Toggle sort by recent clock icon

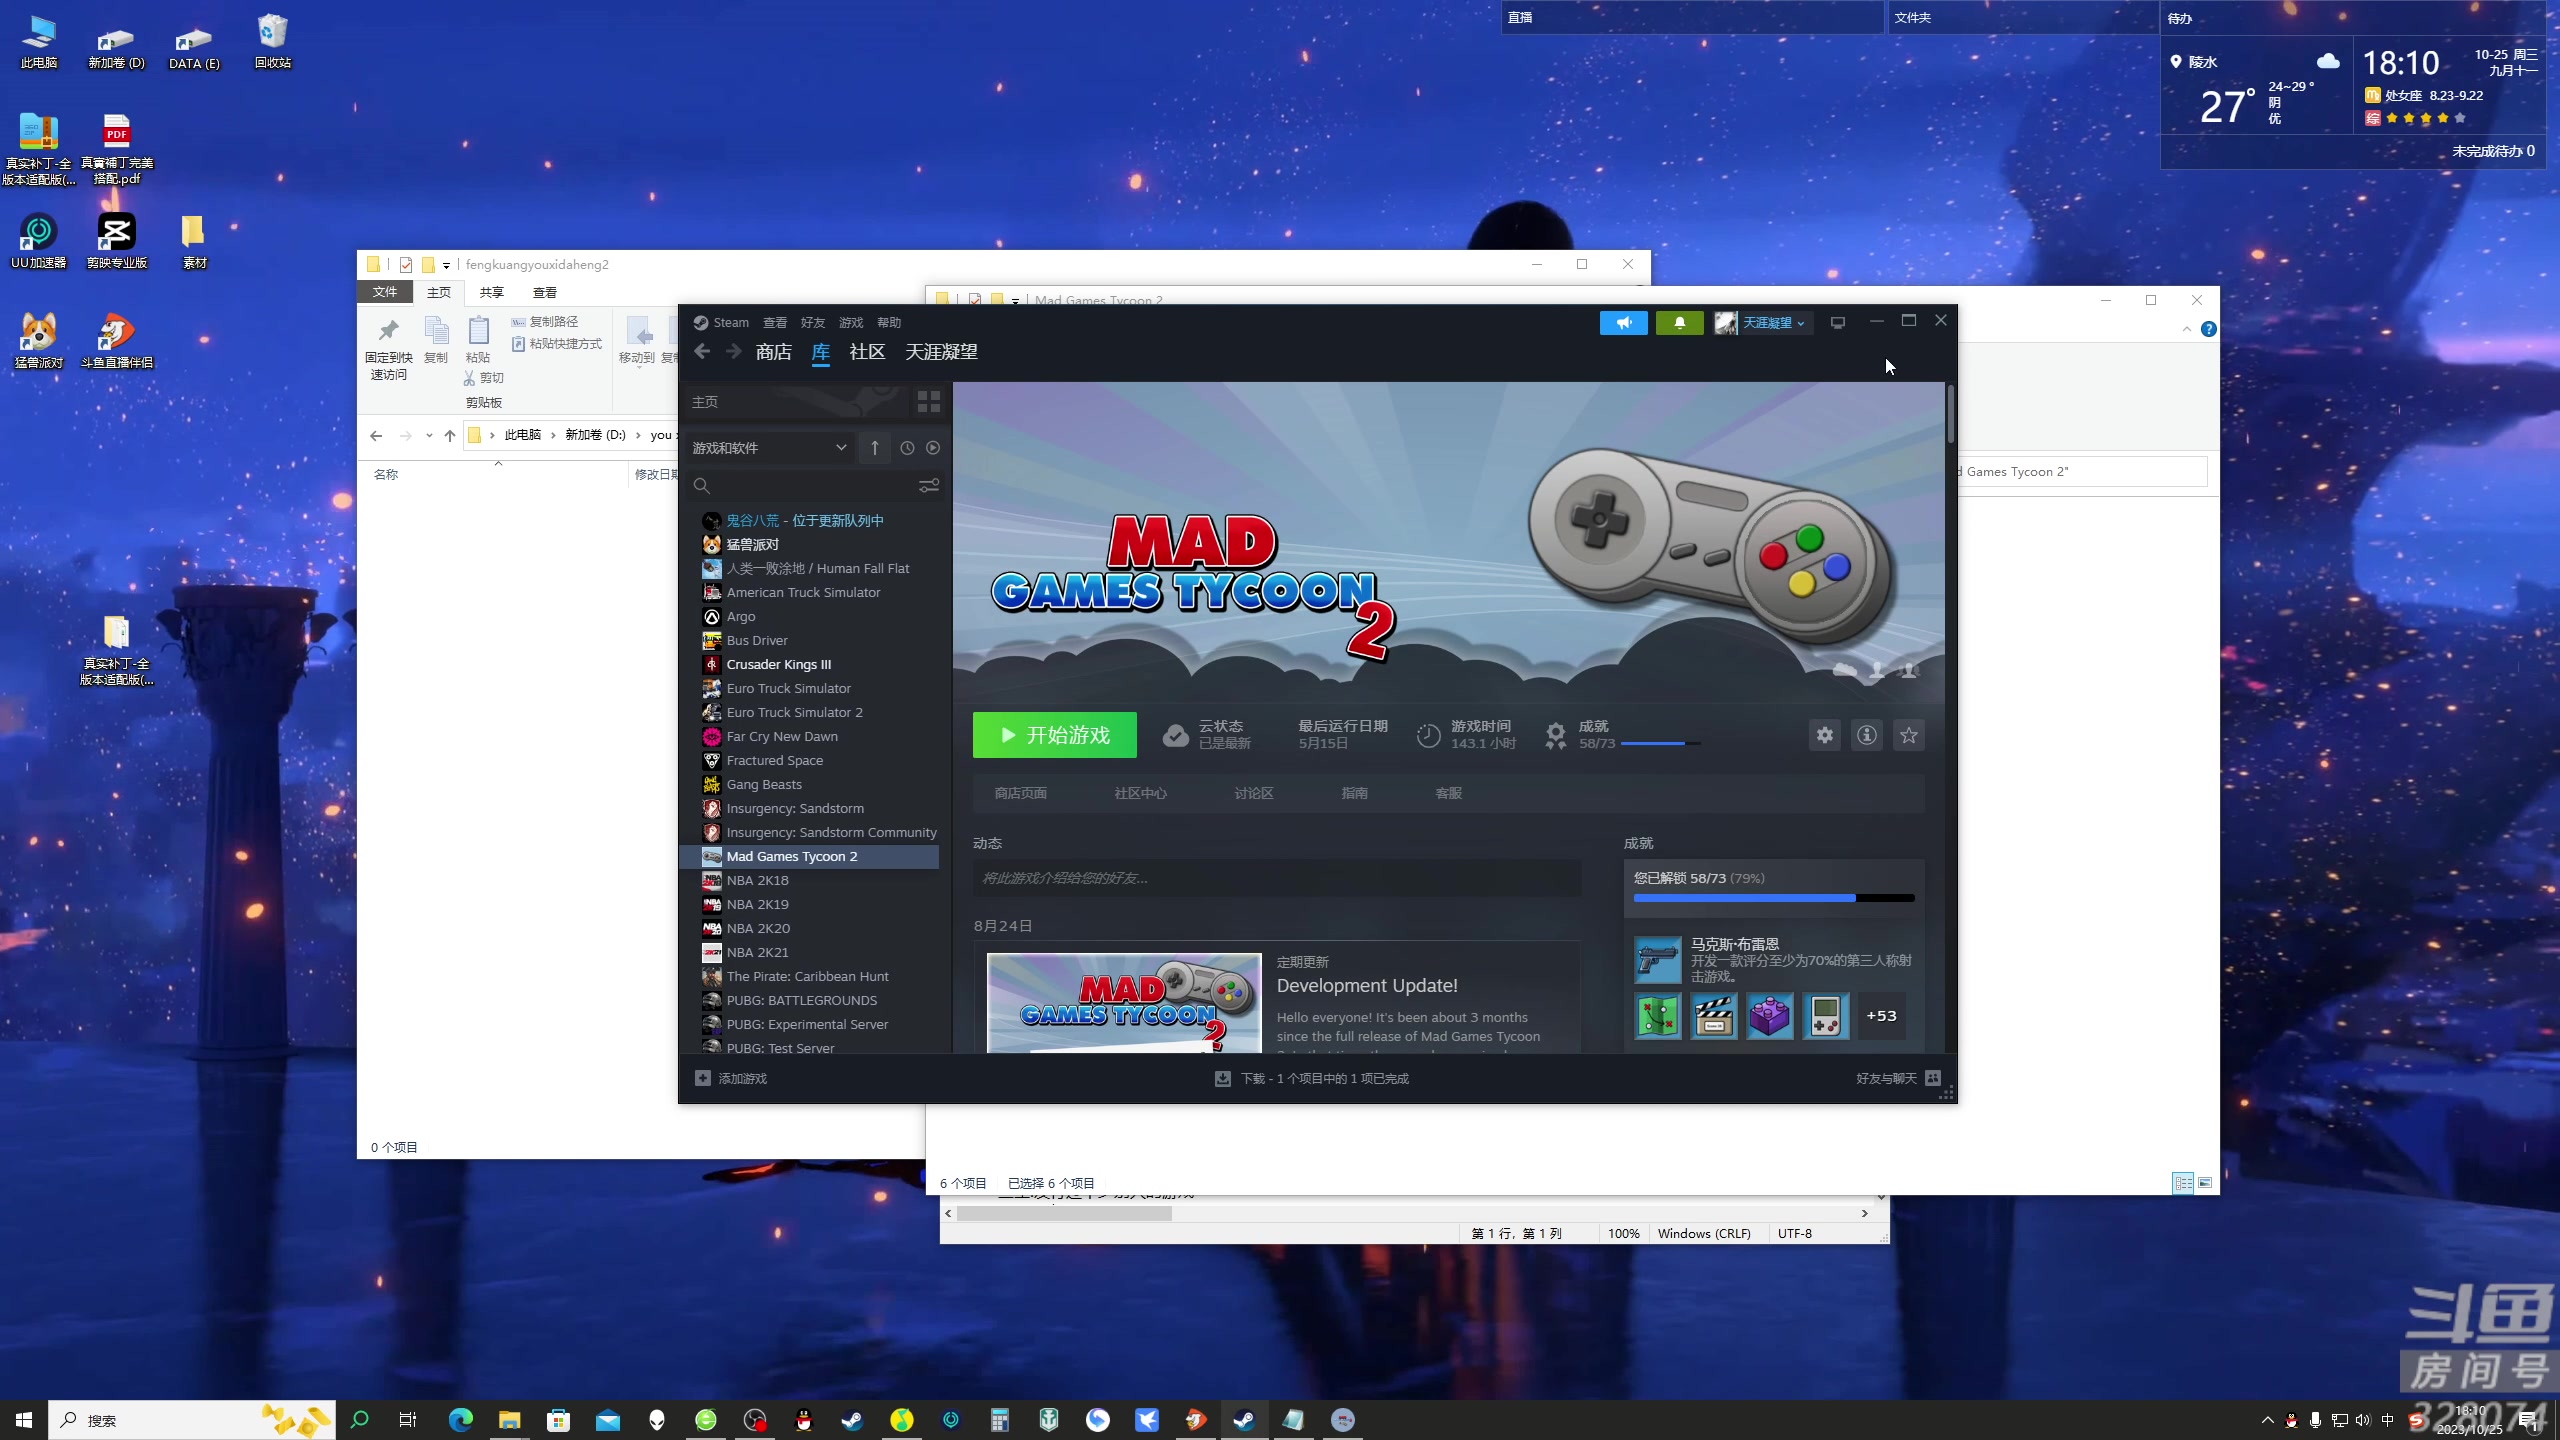907,448
